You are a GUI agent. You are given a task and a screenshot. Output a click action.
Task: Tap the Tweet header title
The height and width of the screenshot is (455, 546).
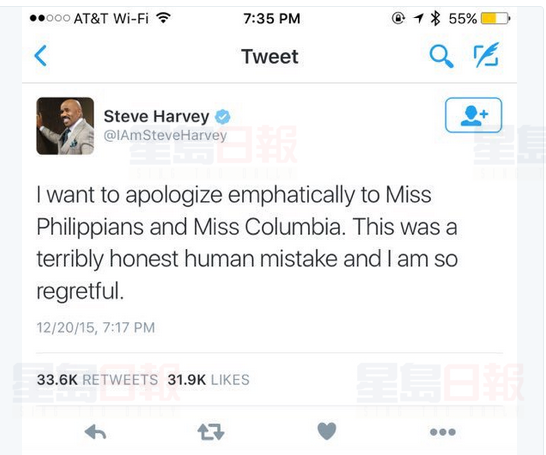[270, 56]
